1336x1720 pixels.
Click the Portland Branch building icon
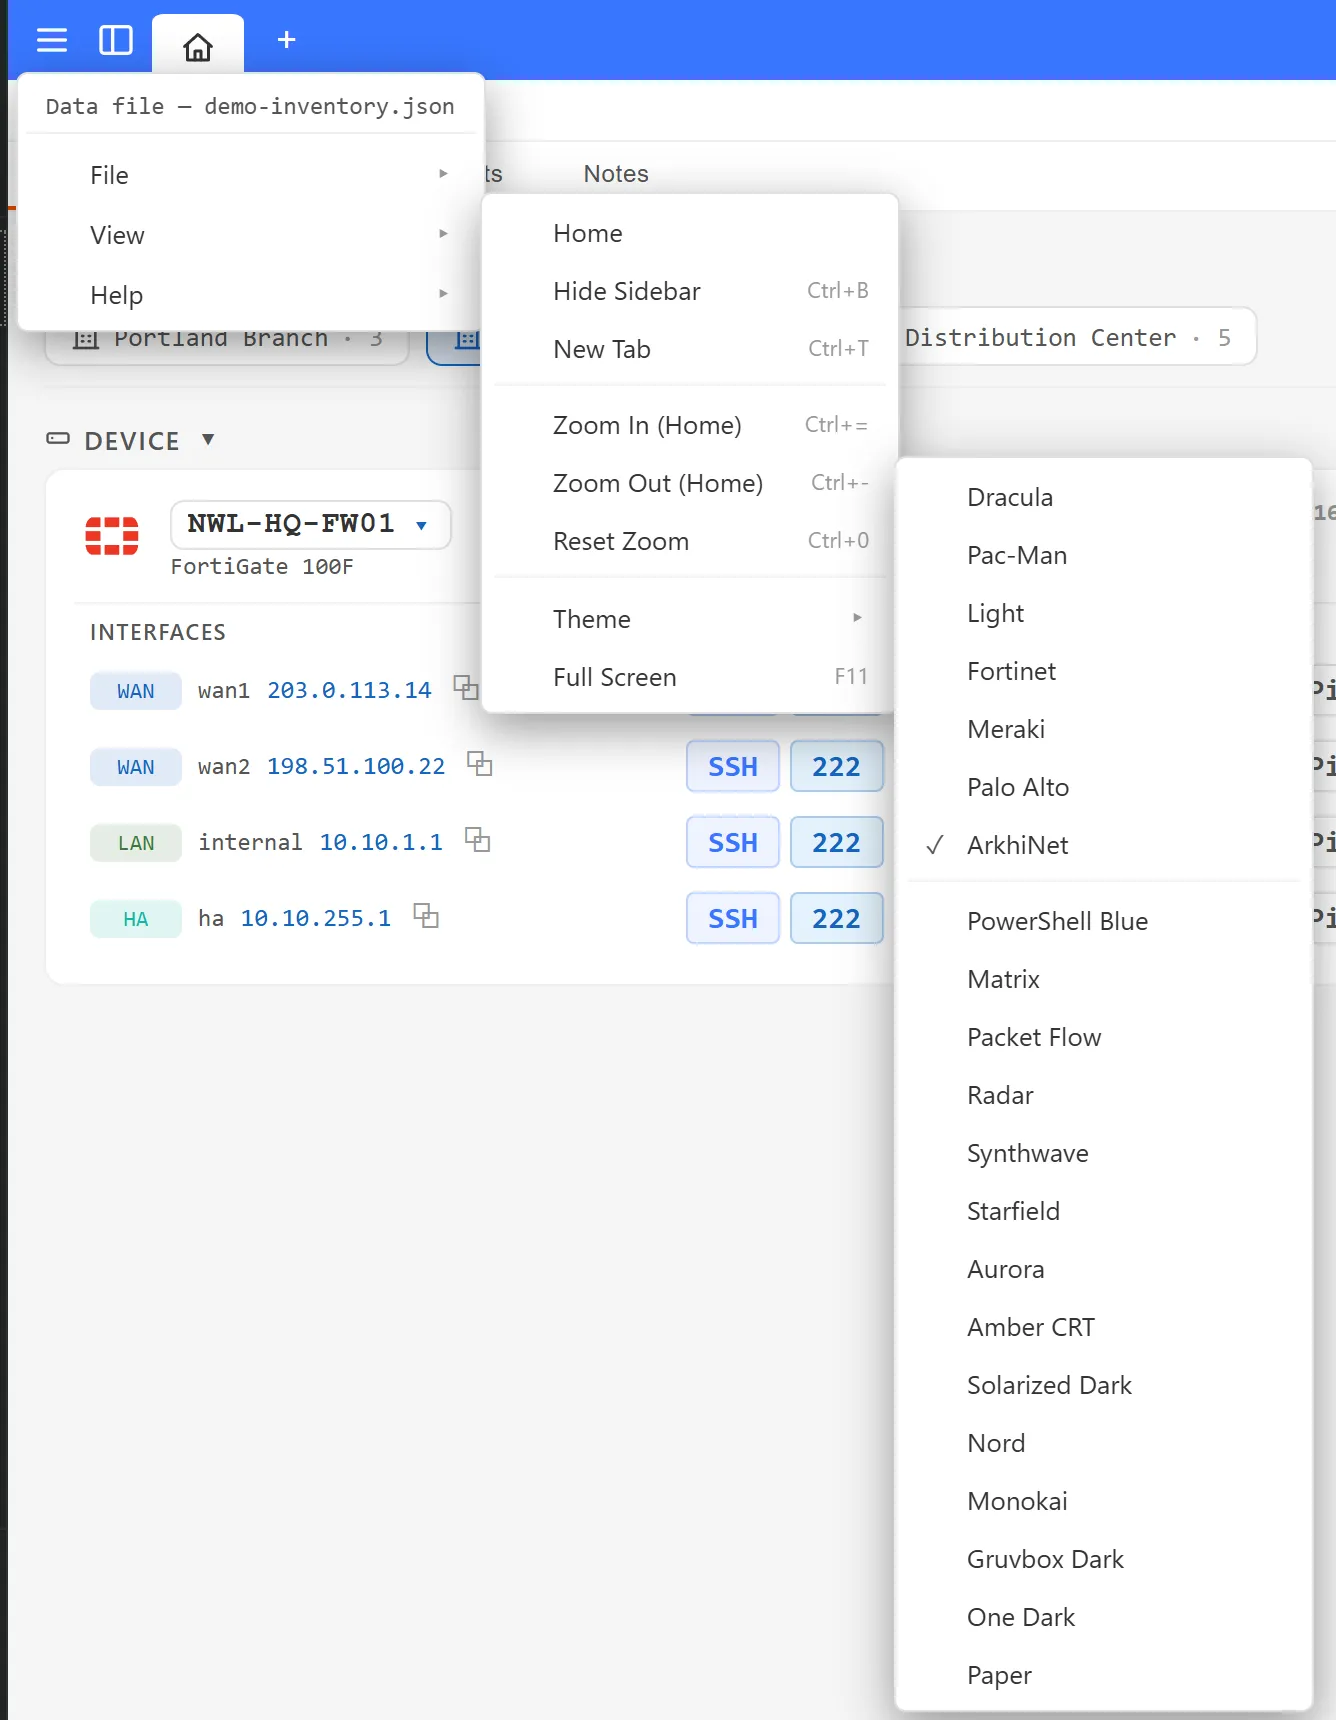tap(86, 340)
